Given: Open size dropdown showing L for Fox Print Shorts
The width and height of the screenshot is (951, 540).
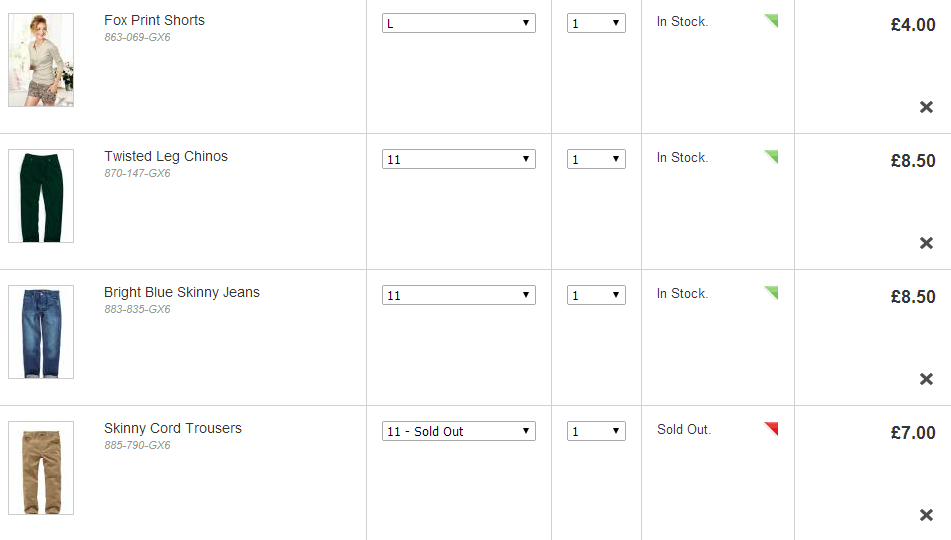Looking at the screenshot, I should pyautogui.click(x=459, y=23).
